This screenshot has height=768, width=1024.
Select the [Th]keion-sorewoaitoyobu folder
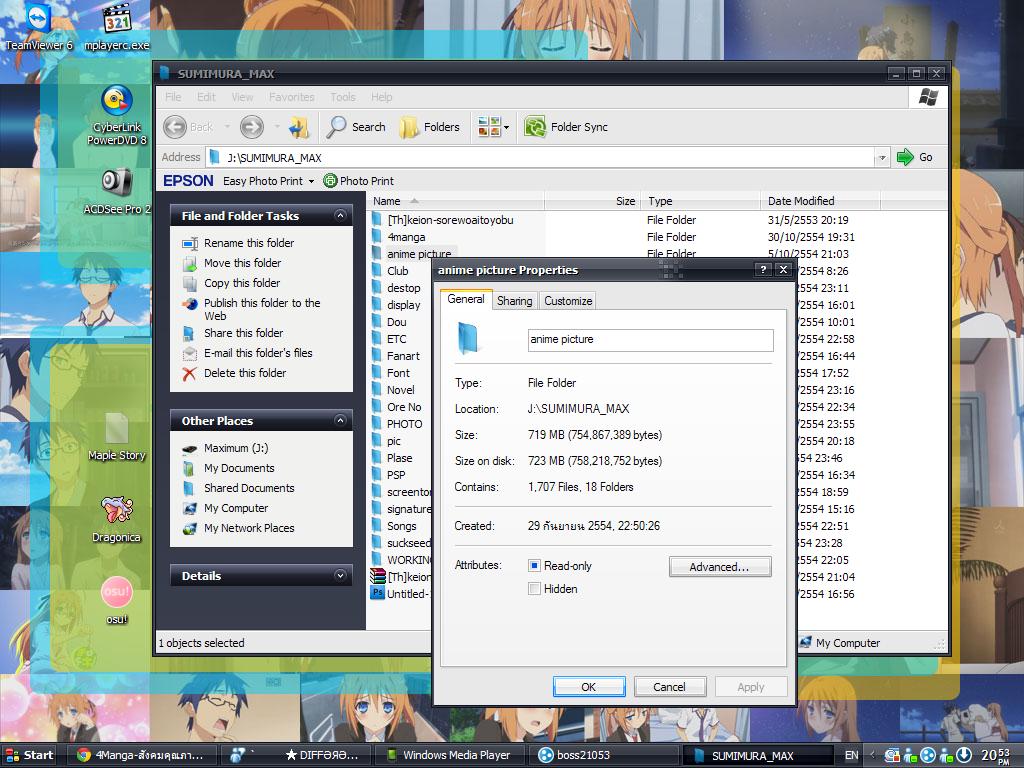click(x=450, y=220)
